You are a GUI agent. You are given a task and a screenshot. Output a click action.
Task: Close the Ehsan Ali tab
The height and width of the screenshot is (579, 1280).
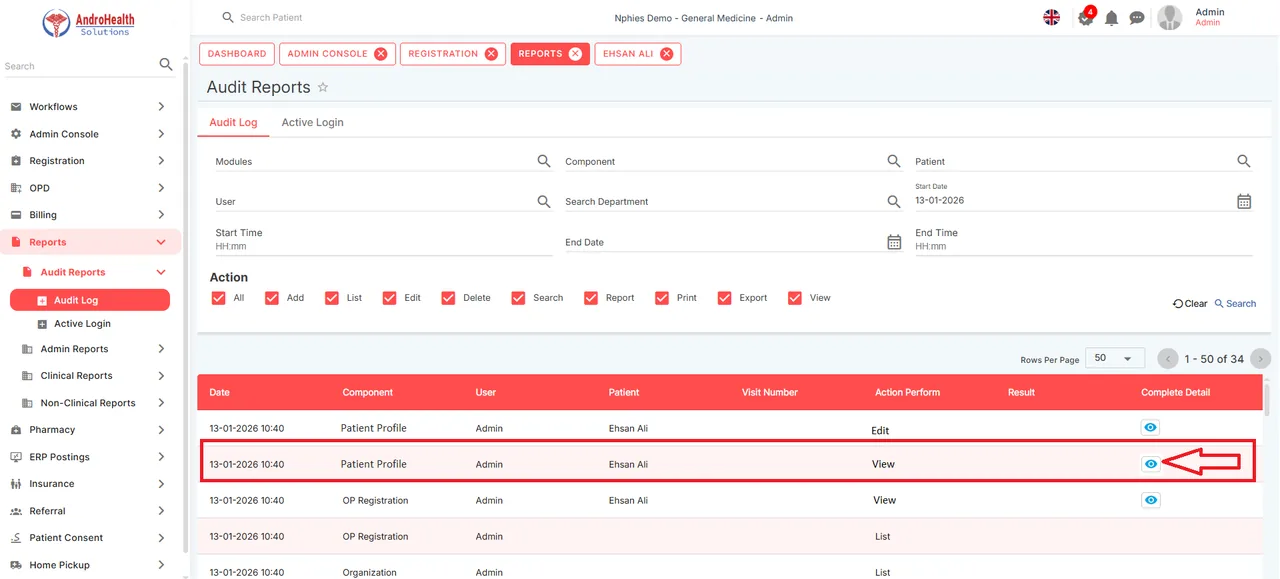[x=666, y=54]
